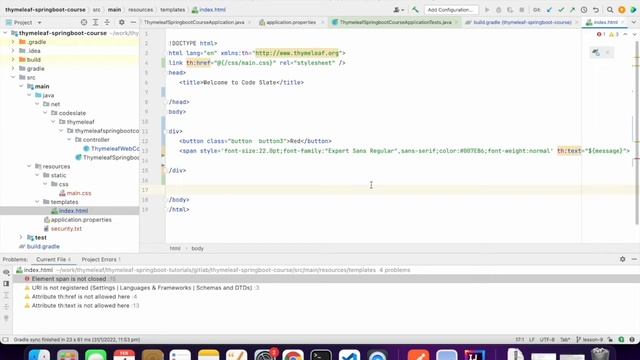640x360 pixels.
Task: Toggle tool window bars in status bar
Action: [5, 340]
